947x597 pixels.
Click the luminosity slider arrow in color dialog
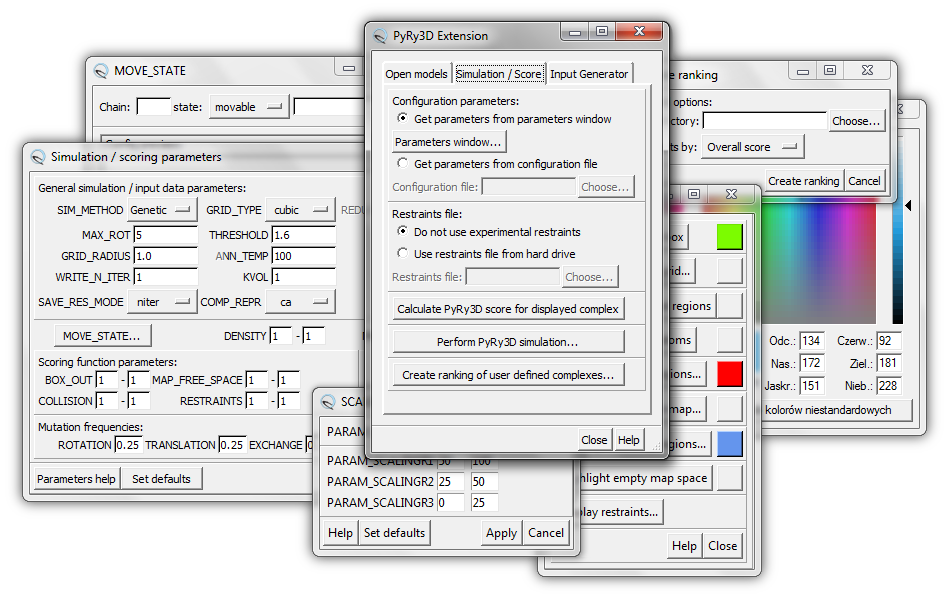click(908, 205)
